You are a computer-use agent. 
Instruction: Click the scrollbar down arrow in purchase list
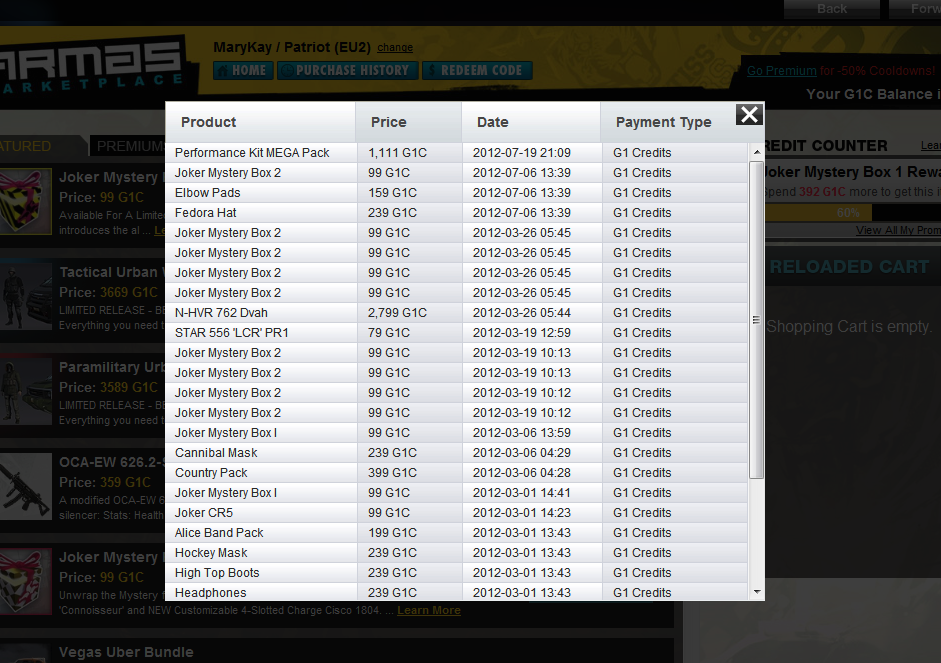point(756,592)
